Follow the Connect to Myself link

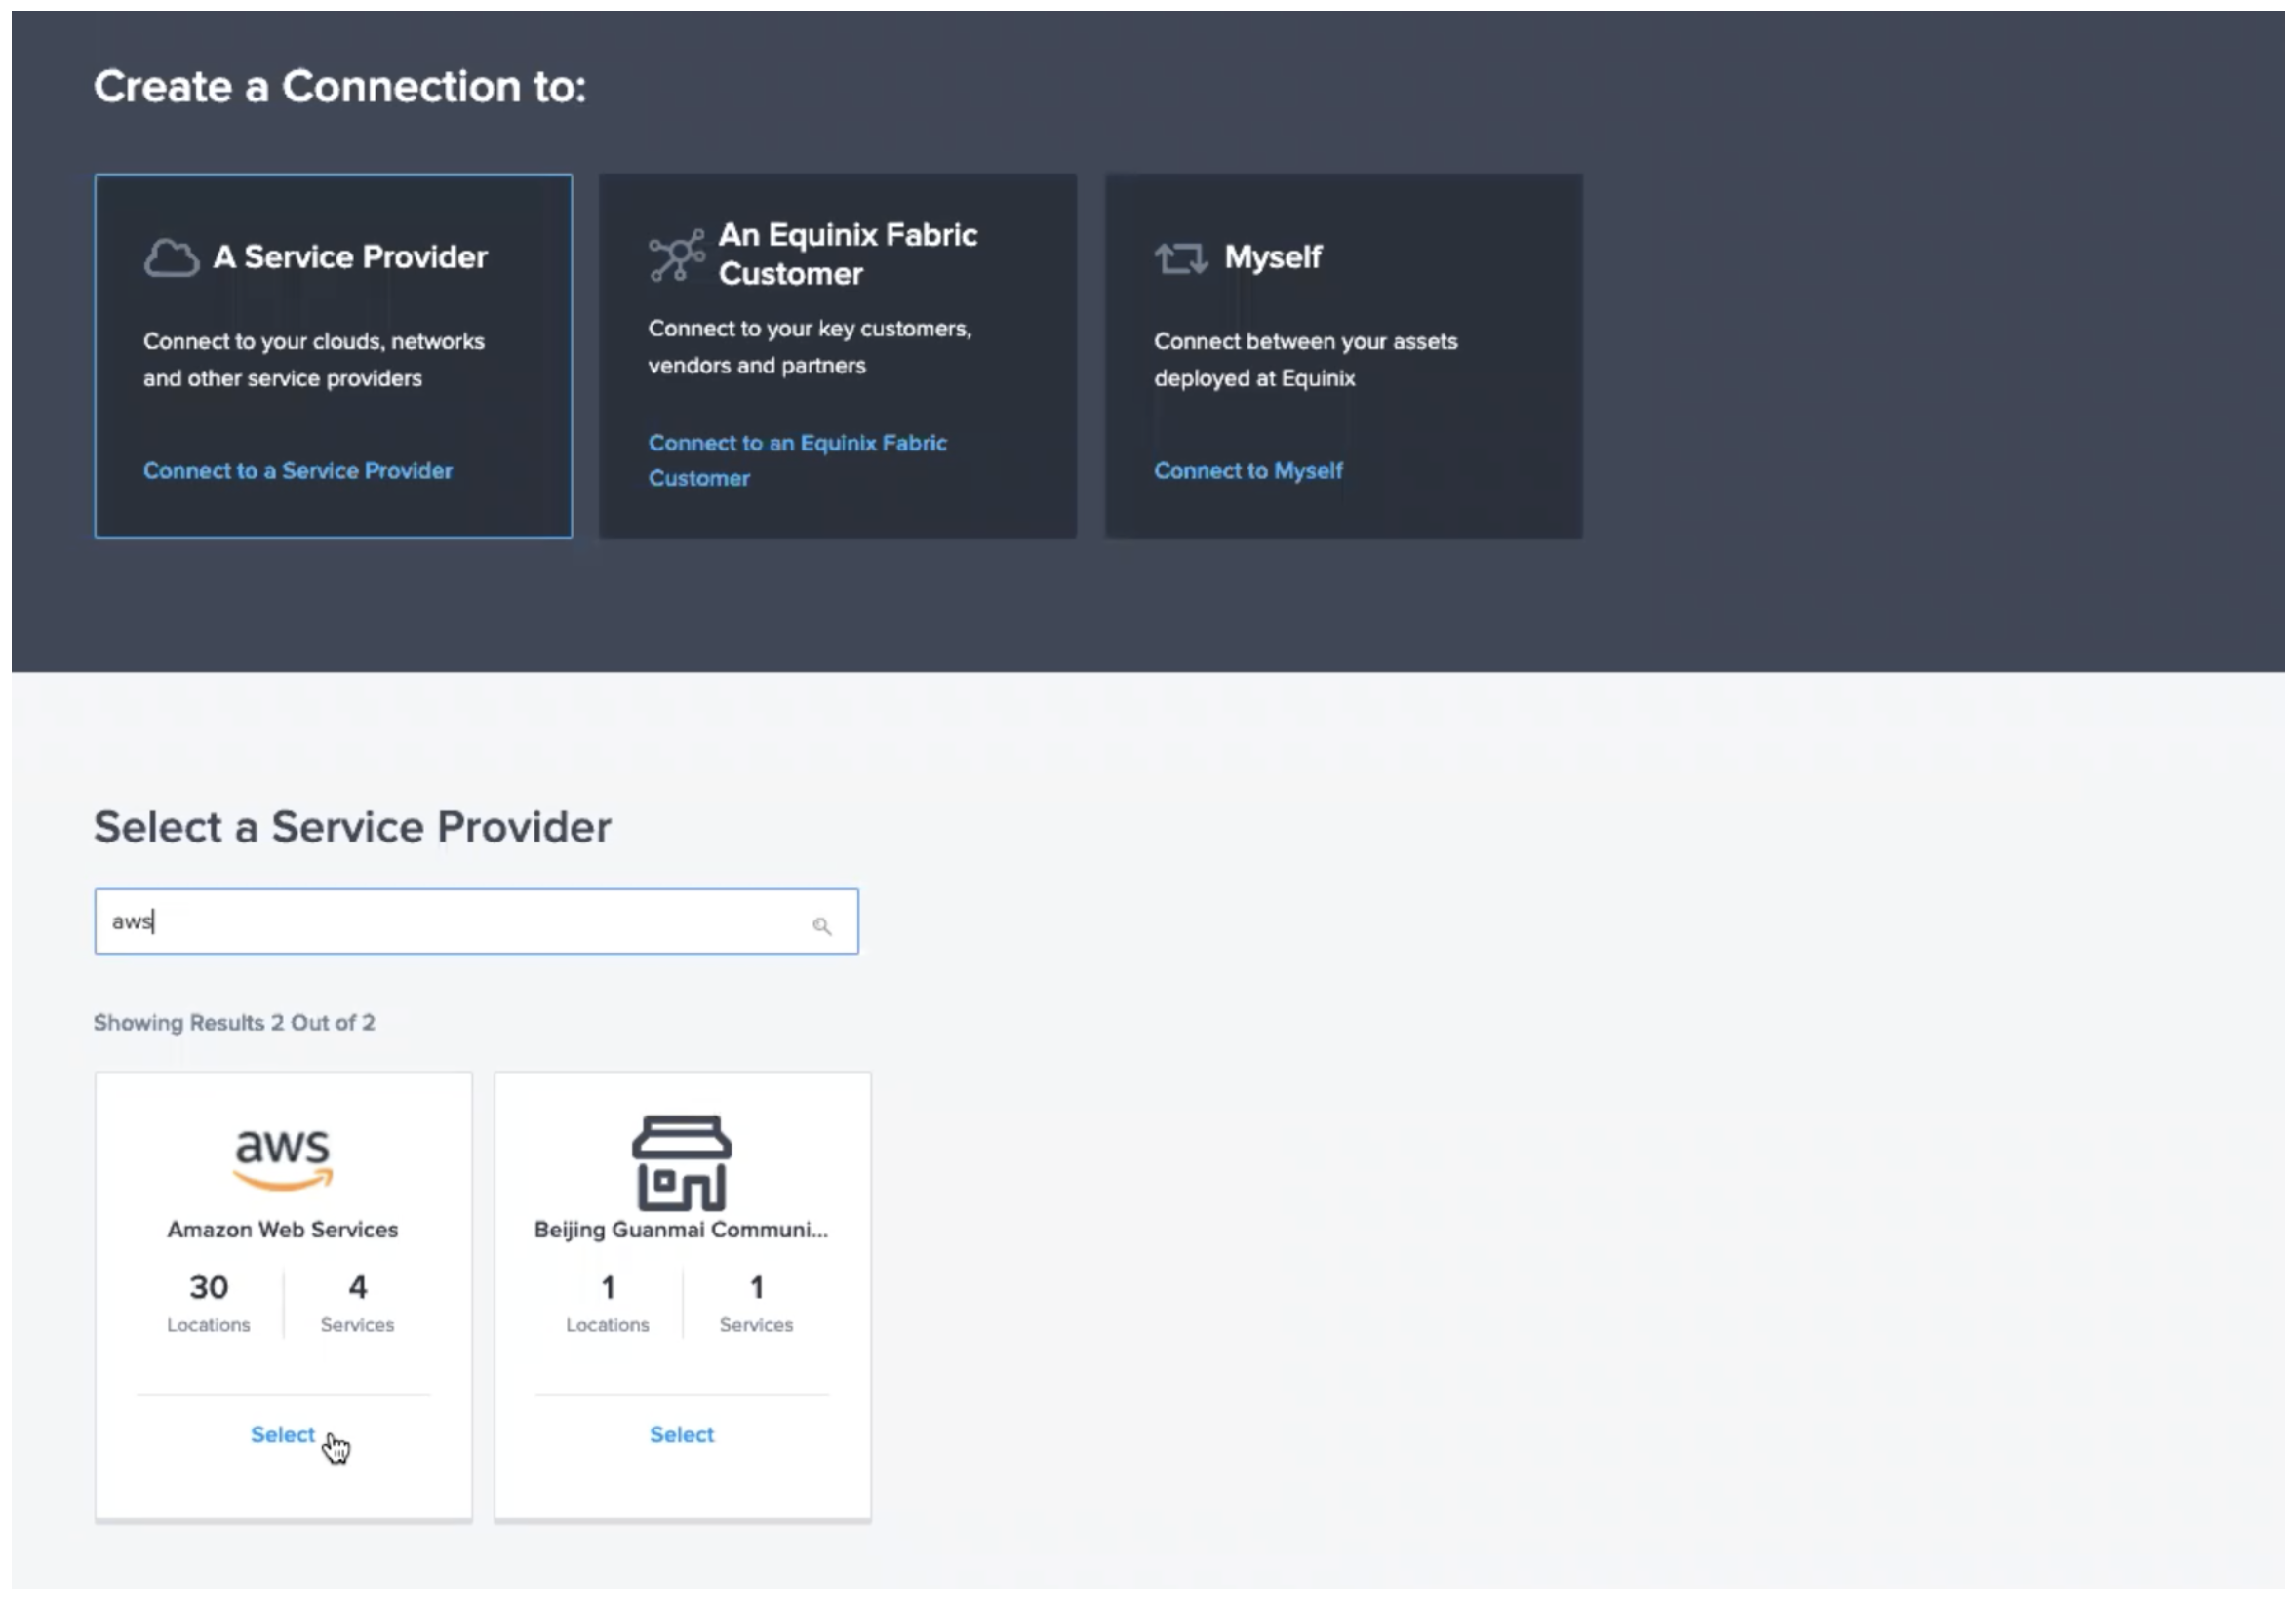1248,471
